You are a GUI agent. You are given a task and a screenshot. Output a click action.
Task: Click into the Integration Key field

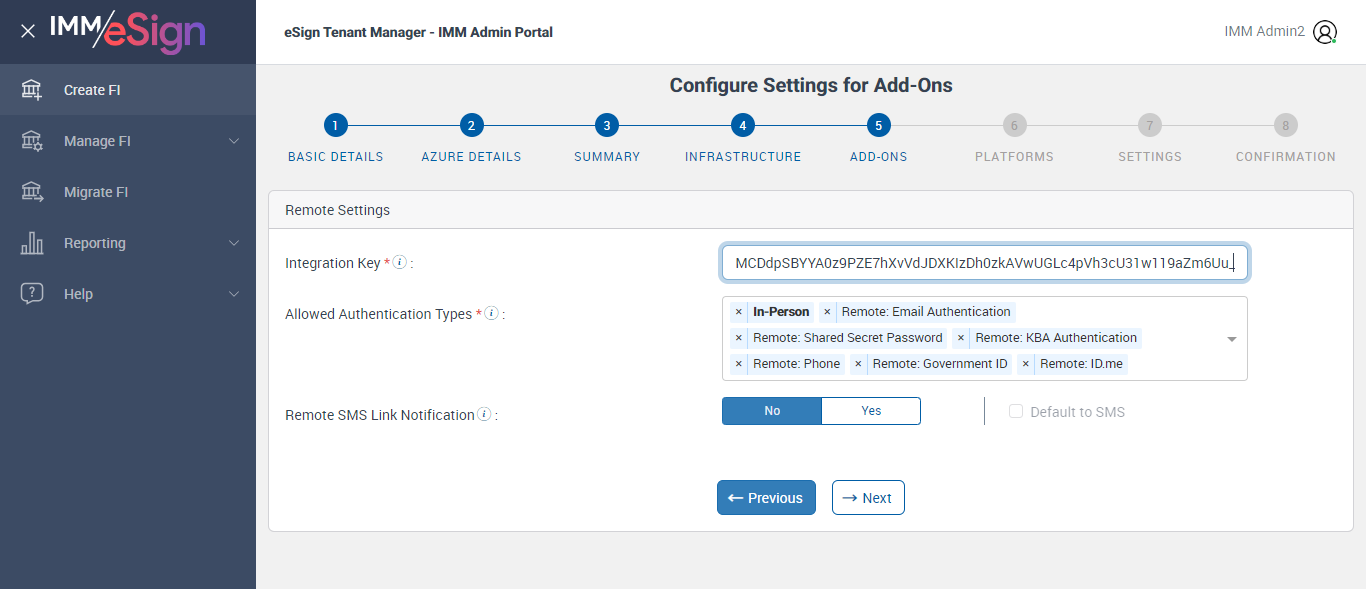[984, 263]
